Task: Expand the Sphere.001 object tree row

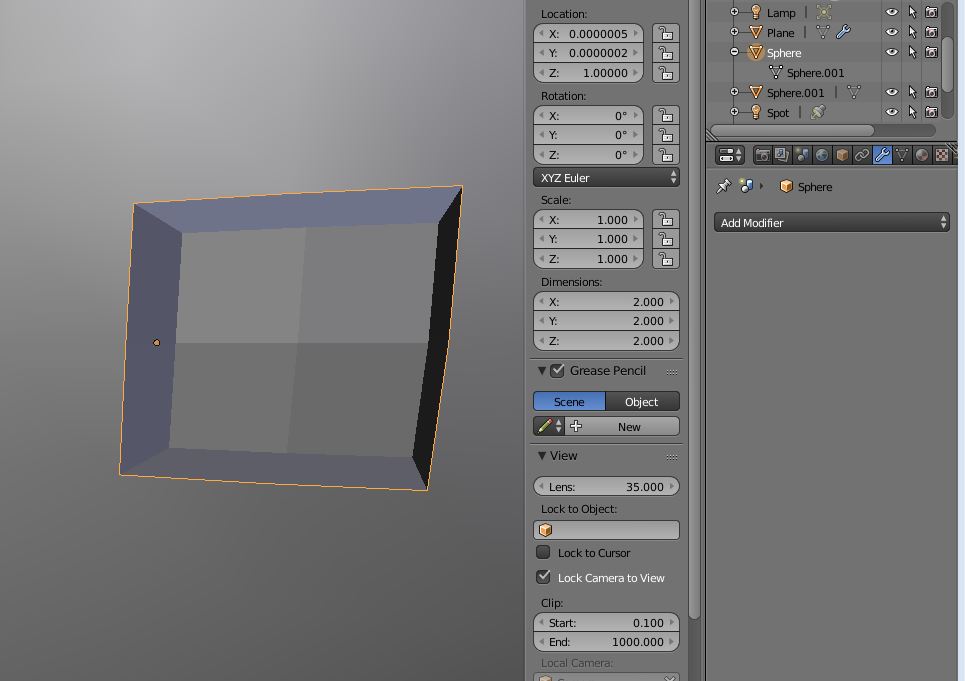Action: coord(734,92)
